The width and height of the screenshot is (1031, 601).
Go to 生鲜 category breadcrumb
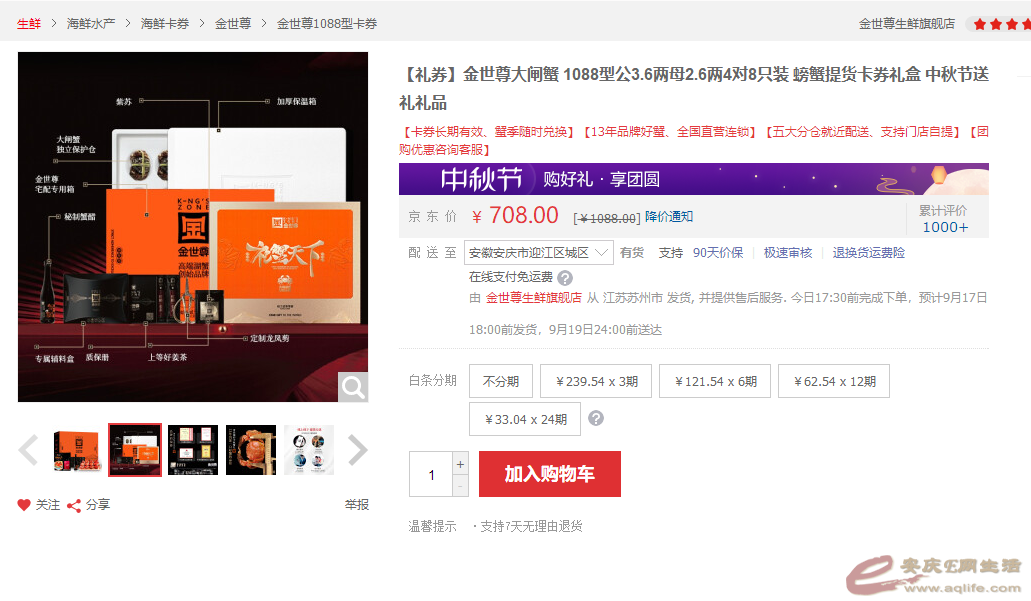[x=29, y=23]
